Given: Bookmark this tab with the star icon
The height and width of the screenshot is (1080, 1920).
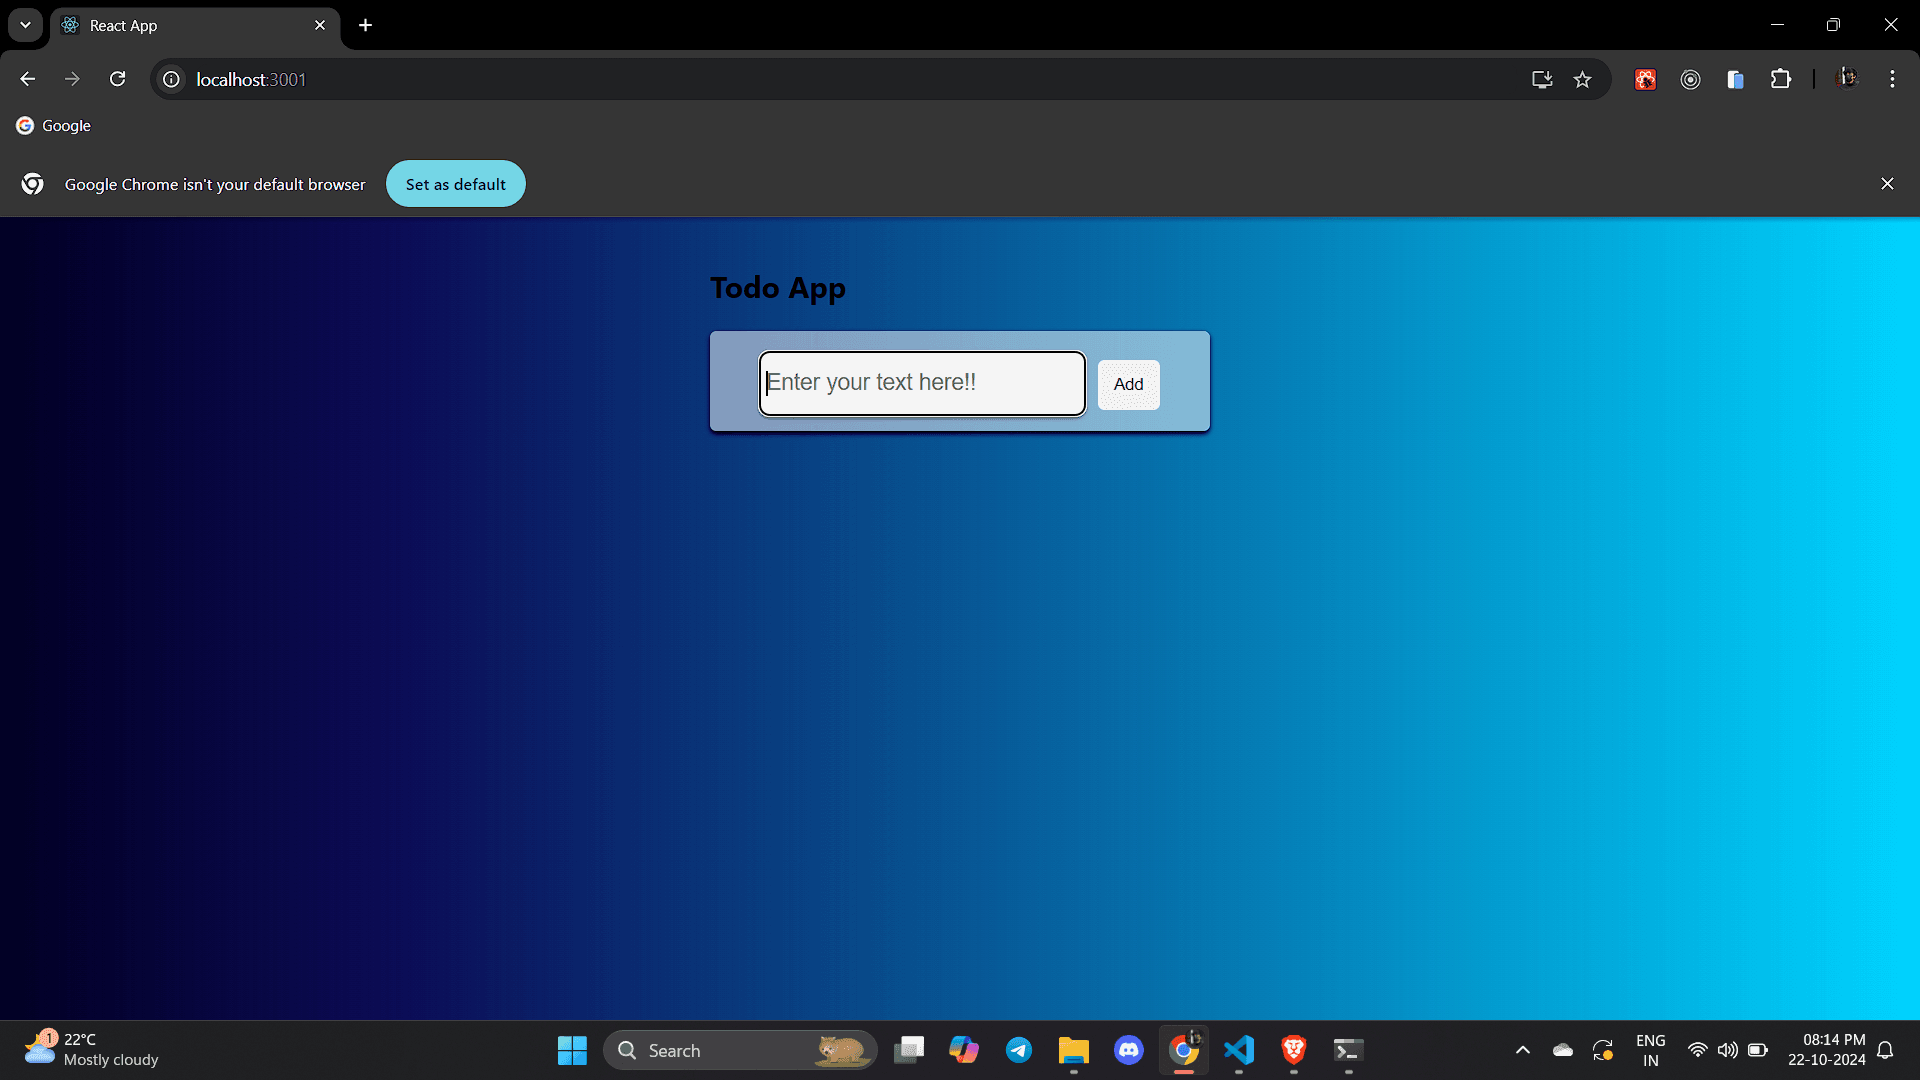Looking at the screenshot, I should (1582, 79).
